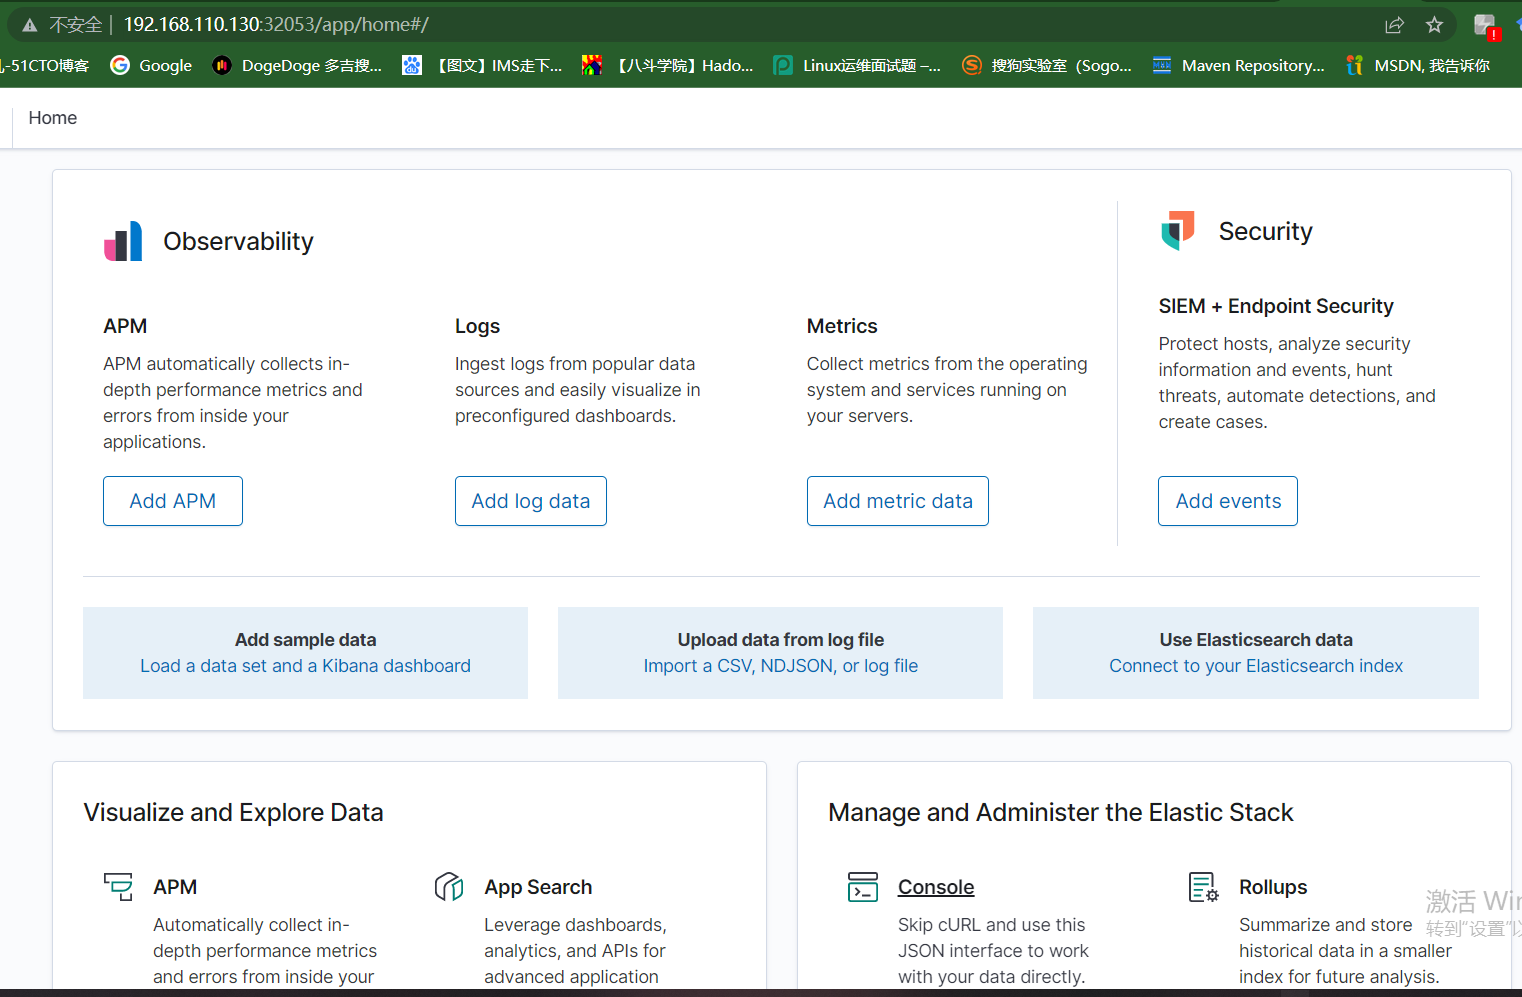Click the Observability heading text
Viewport: 1522px width, 997px height.
pos(238,242)
